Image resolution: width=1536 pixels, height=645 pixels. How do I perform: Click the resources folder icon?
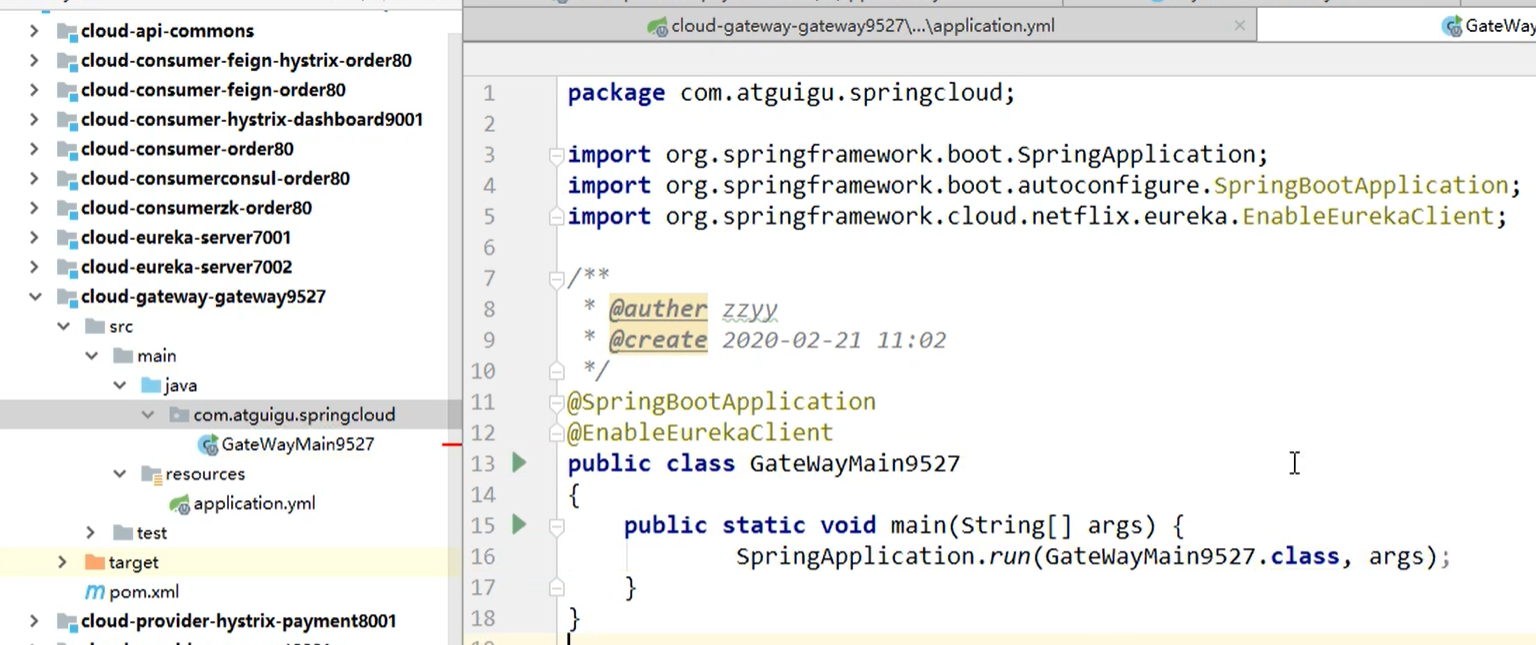(x=150, y=474)
